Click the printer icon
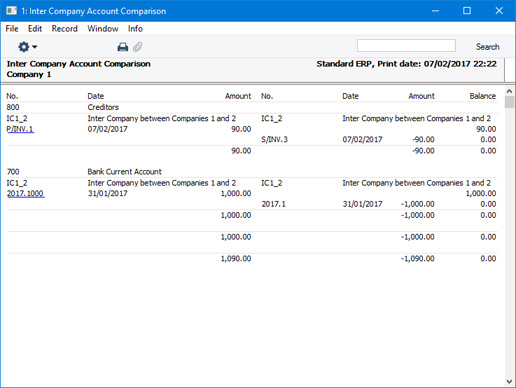 [x=123, y=47]
